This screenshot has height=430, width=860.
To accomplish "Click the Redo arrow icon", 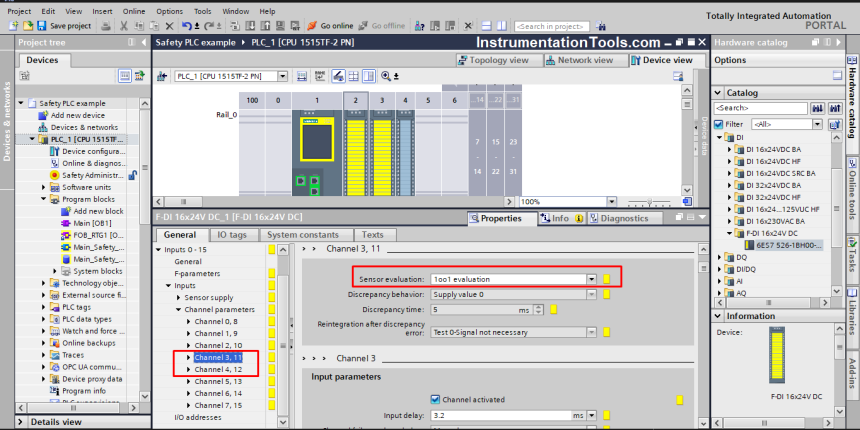I will (x=209, y=25).
